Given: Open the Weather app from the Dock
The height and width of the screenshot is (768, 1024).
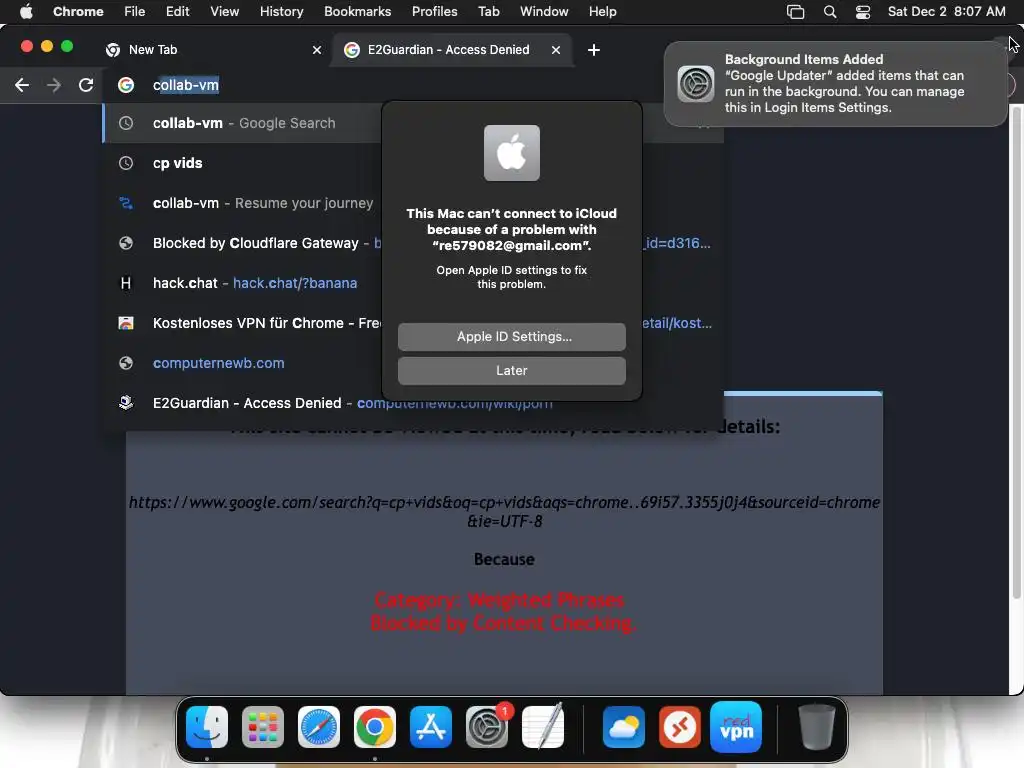Looking at the screenshot, I should click(x=624, y=727).
